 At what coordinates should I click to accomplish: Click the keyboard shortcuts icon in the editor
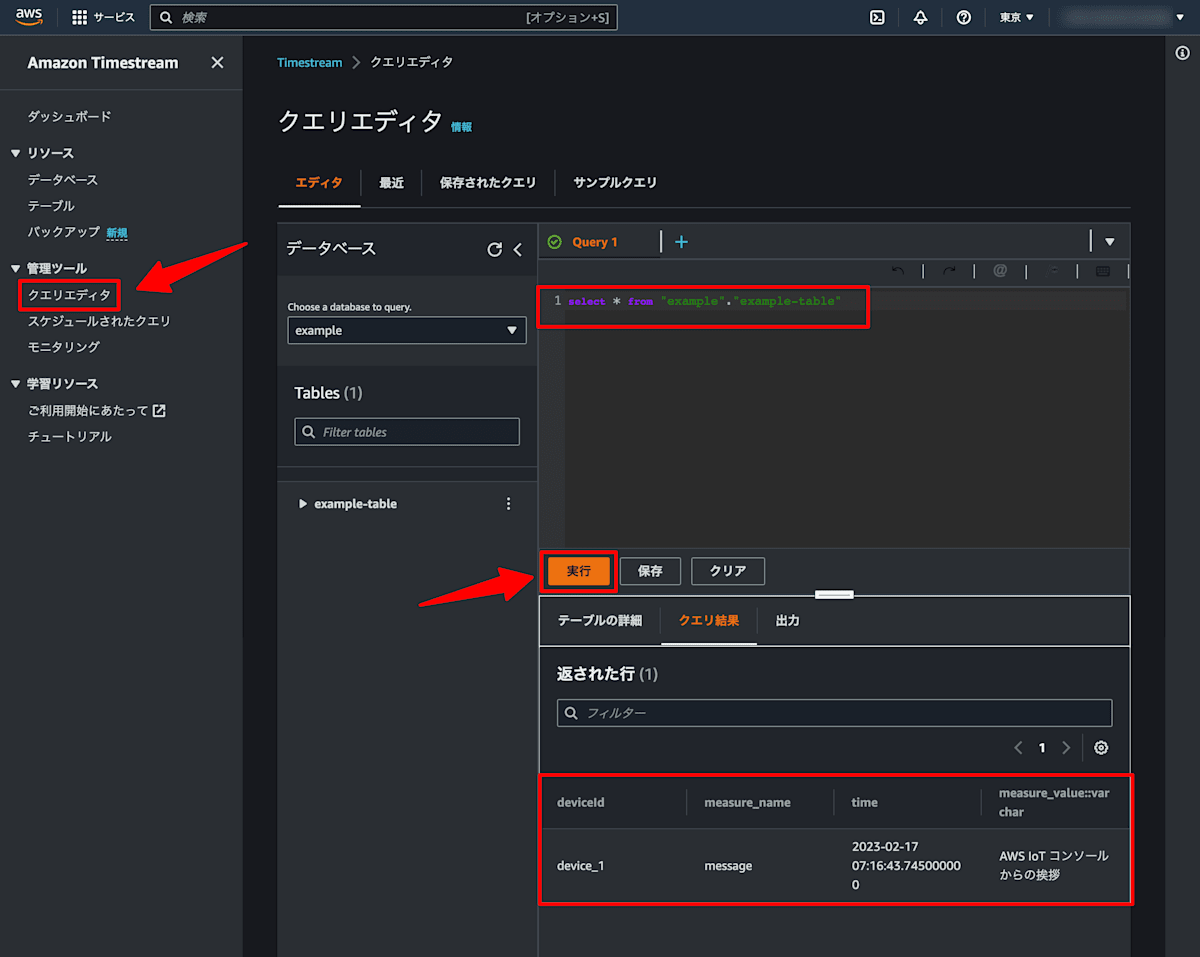click(1103, 271)
